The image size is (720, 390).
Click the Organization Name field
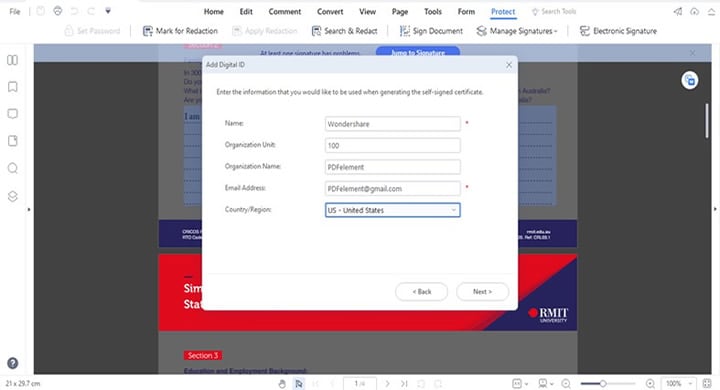tap(393, 167)
